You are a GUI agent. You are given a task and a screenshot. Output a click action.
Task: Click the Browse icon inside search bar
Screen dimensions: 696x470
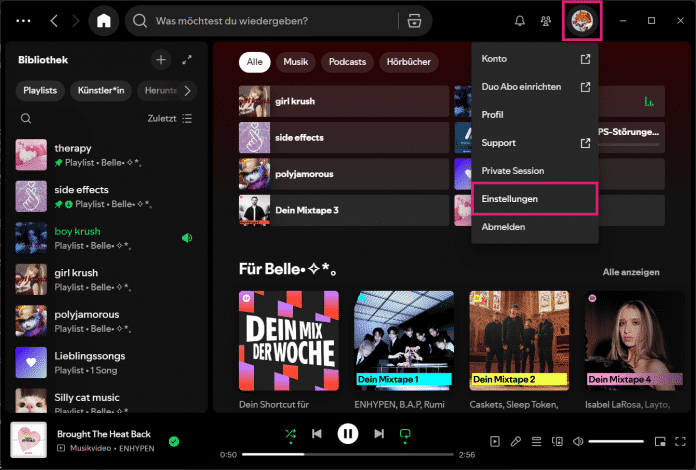pos(413,21)
